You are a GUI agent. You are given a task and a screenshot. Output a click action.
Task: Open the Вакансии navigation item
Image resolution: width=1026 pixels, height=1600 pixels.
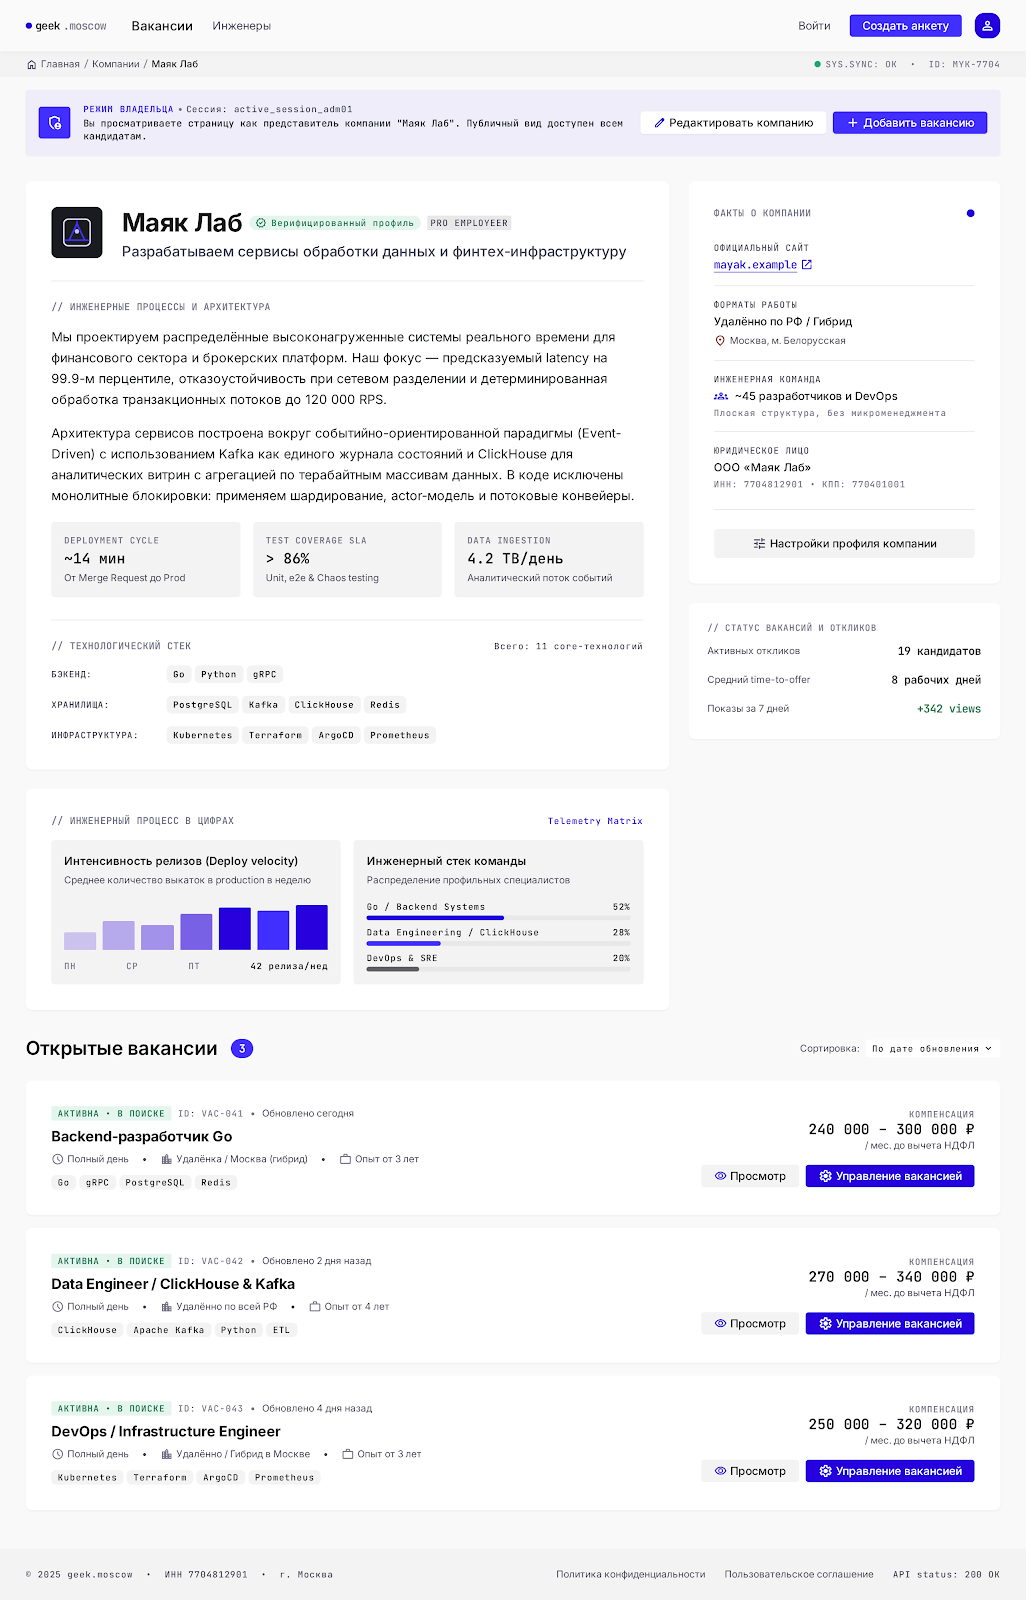pyautogui.click(x=162, y=26)
